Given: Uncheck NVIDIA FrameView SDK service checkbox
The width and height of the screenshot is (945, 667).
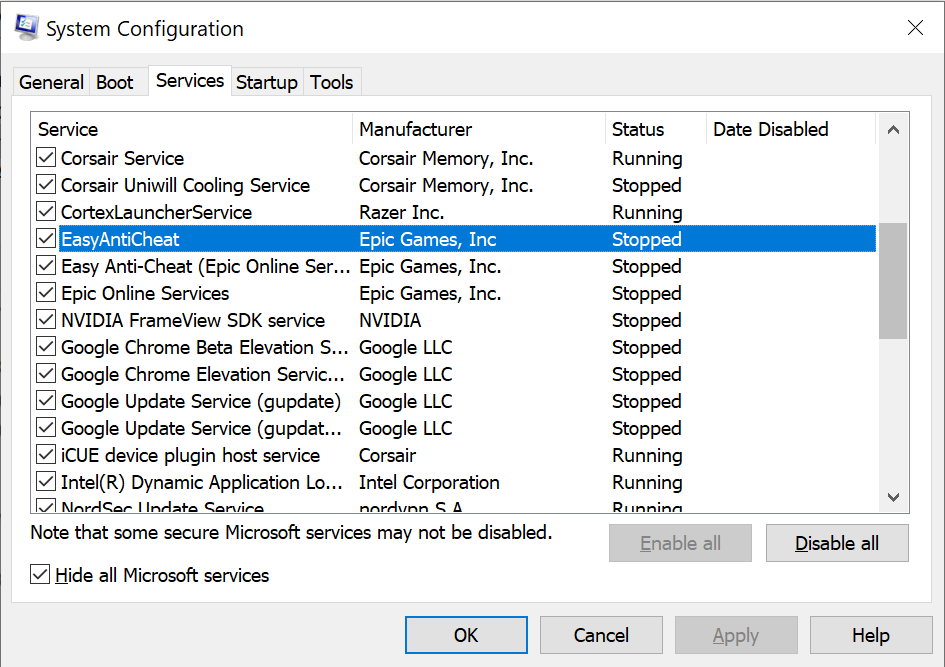Looking at the screenshot, I should click(x=46, y=320).
